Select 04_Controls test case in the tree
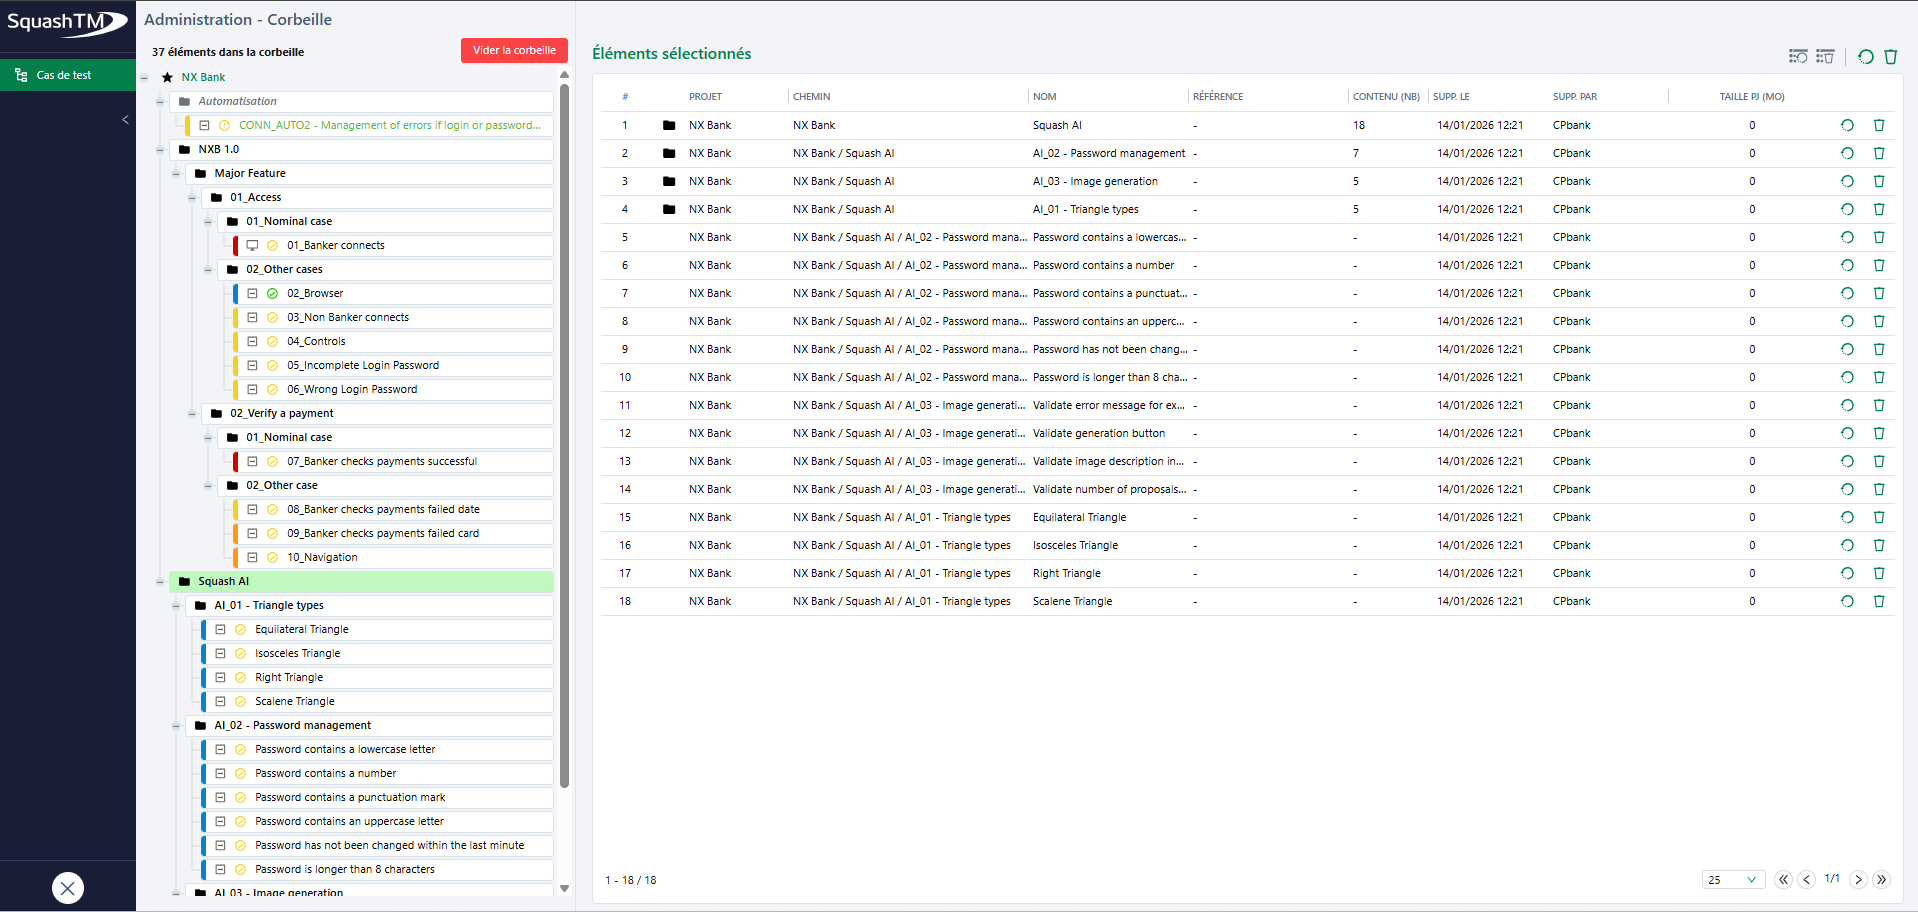This screenshot has width=1918, height=912. [316, 341]
